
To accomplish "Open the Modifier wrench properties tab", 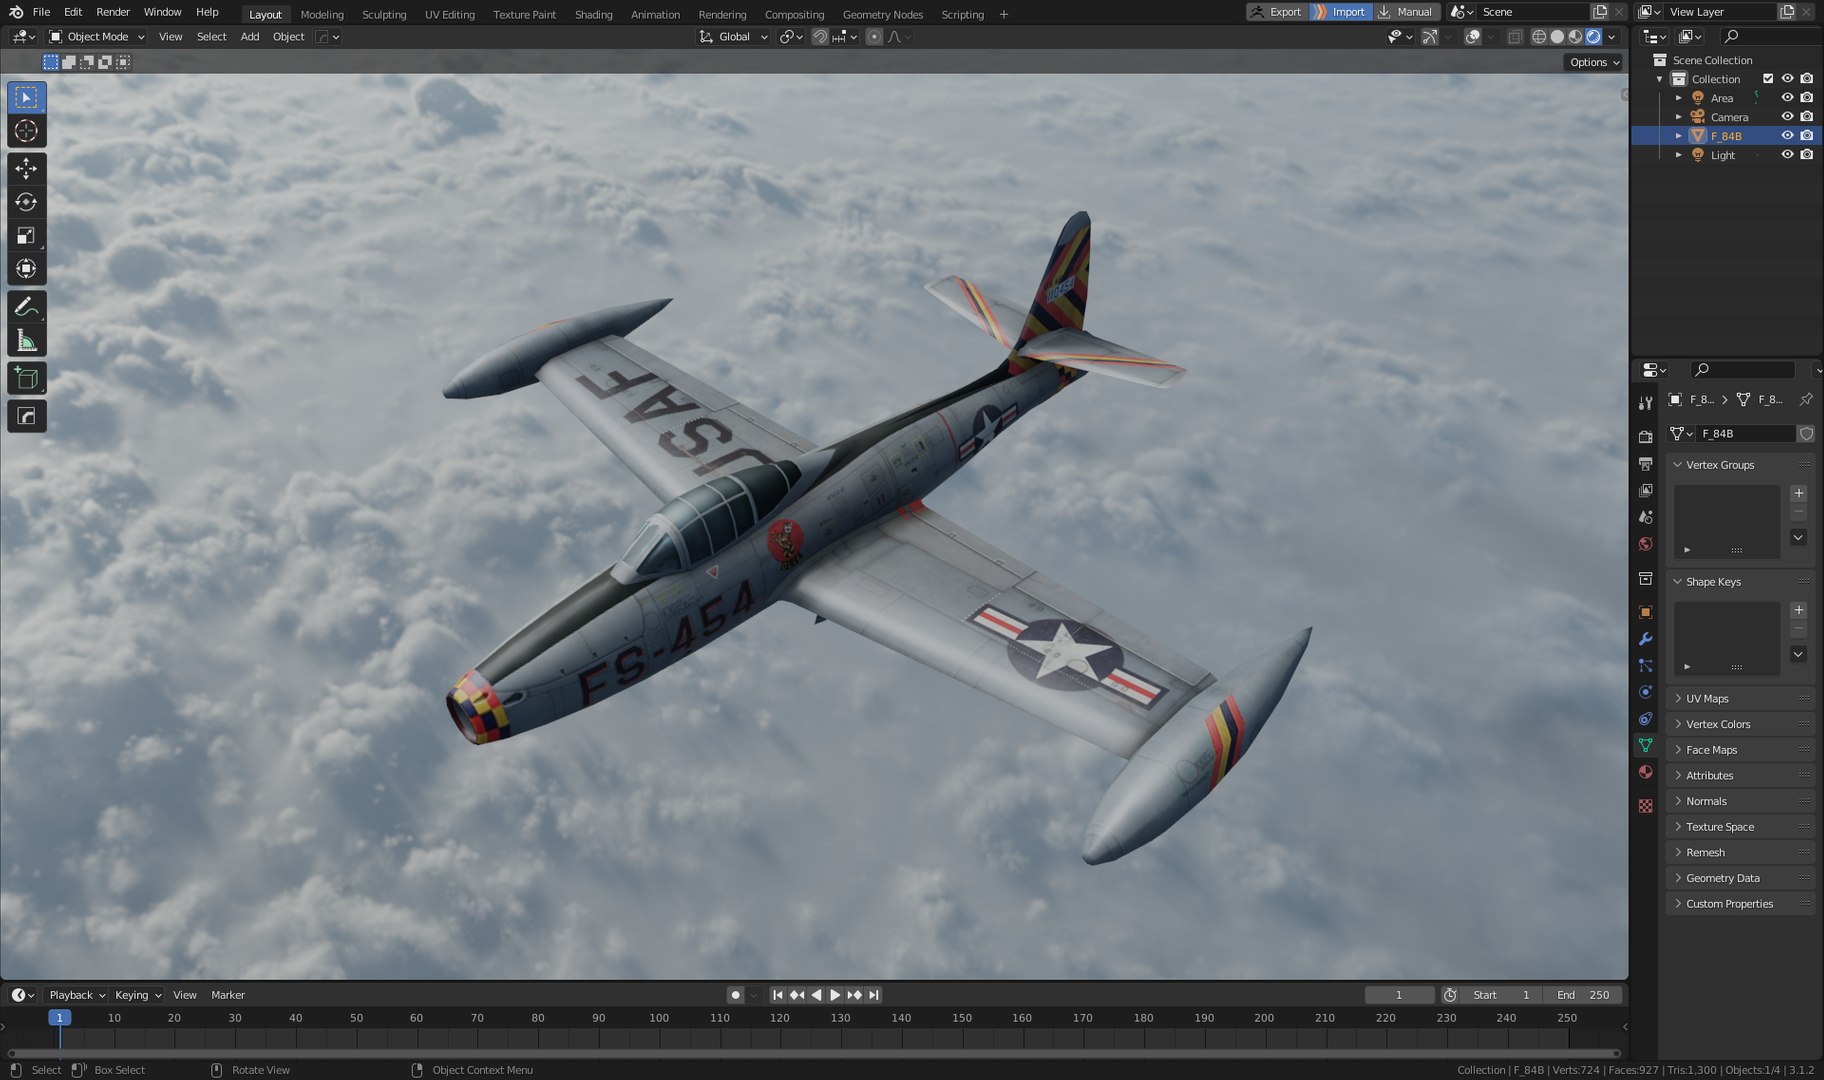I will 1645,639.
